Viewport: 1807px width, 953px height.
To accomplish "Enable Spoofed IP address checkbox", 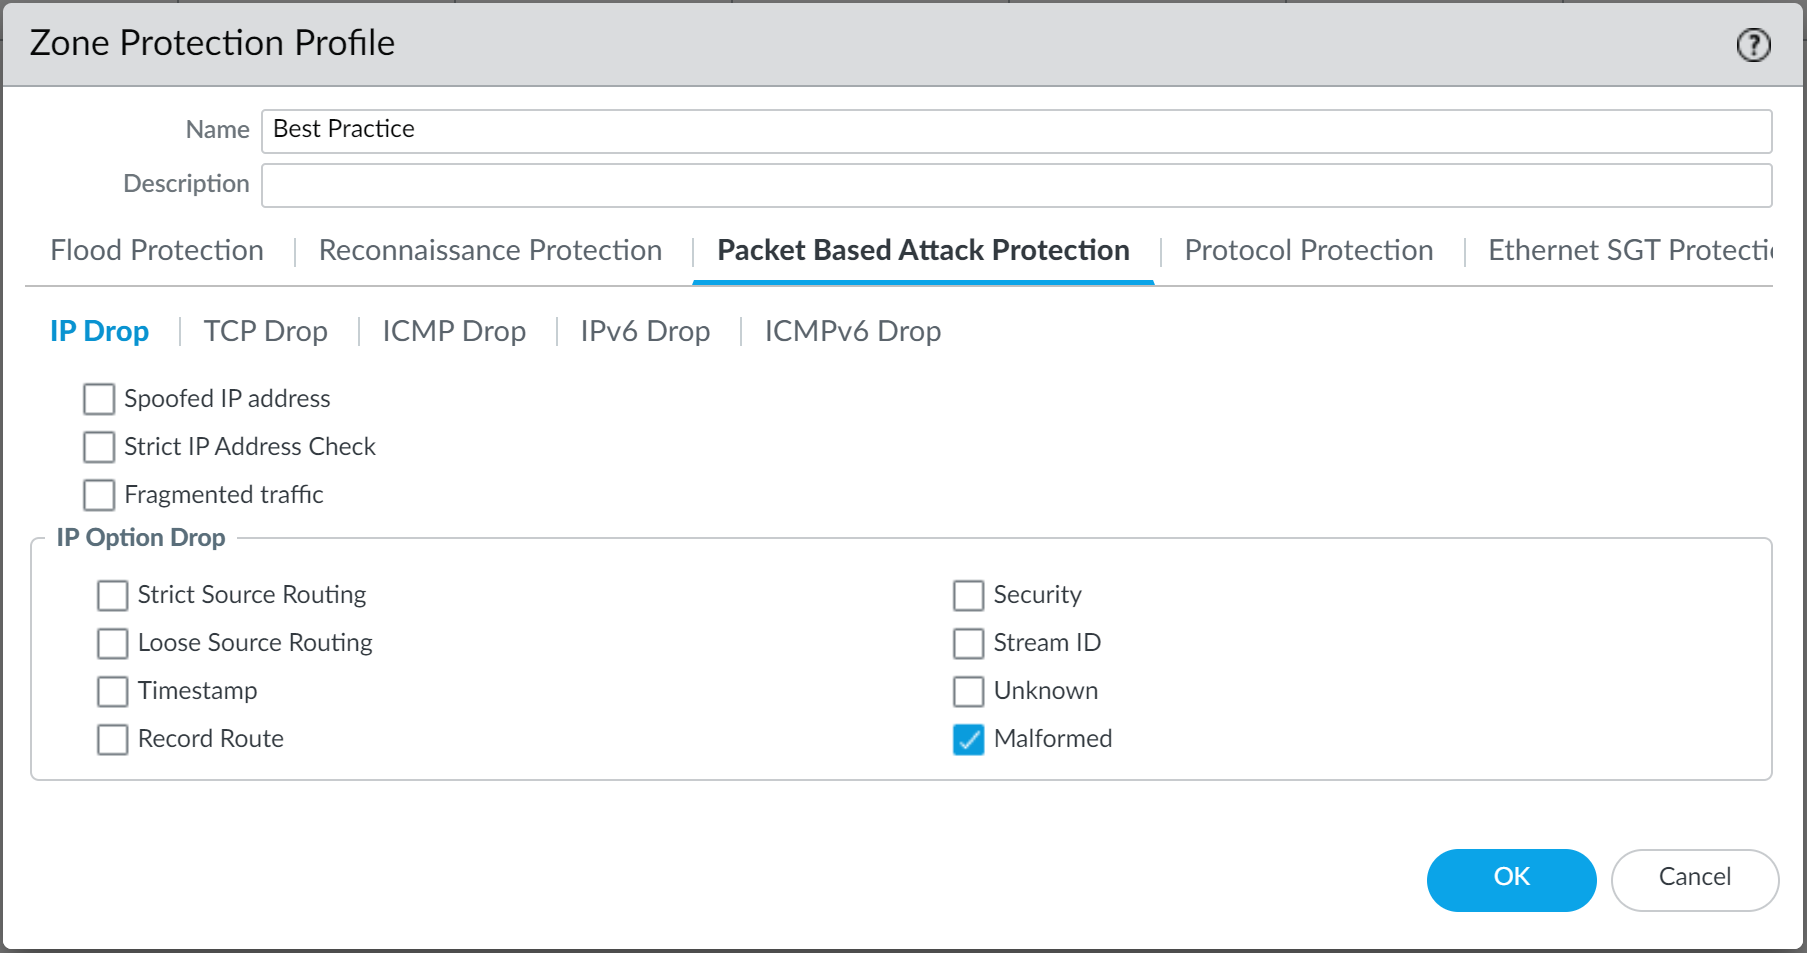I will [99, 399].
